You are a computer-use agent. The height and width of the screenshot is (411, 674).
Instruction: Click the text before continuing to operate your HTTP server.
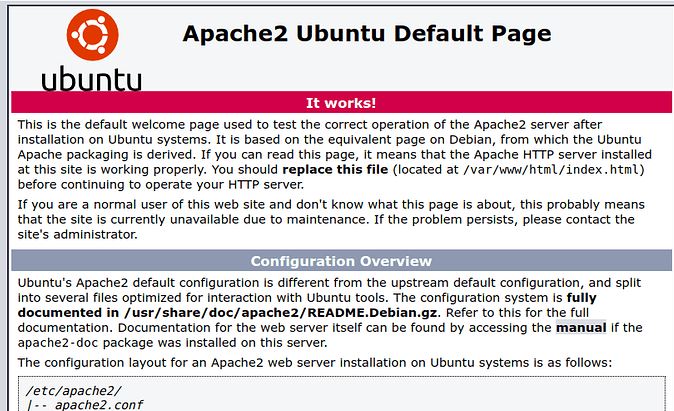[161, 185]
